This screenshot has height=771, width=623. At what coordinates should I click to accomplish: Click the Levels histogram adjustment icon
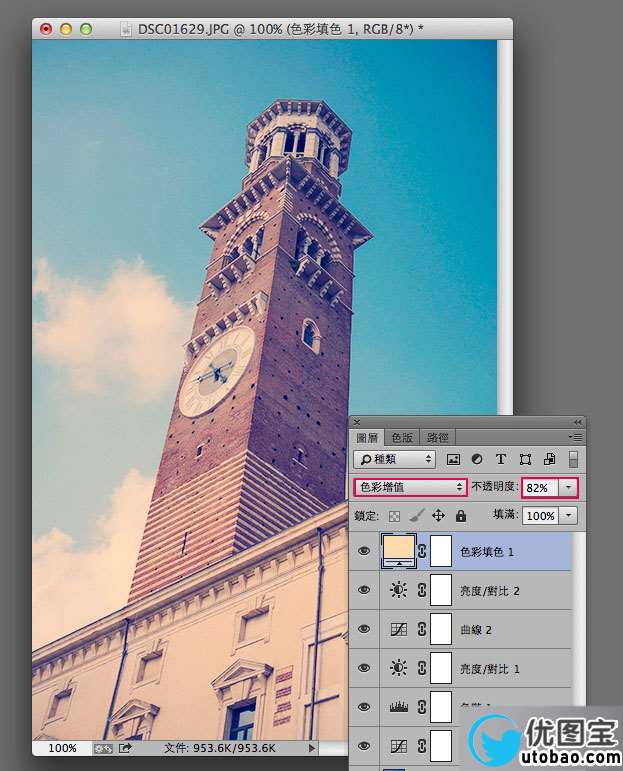[x=399, y=707]
